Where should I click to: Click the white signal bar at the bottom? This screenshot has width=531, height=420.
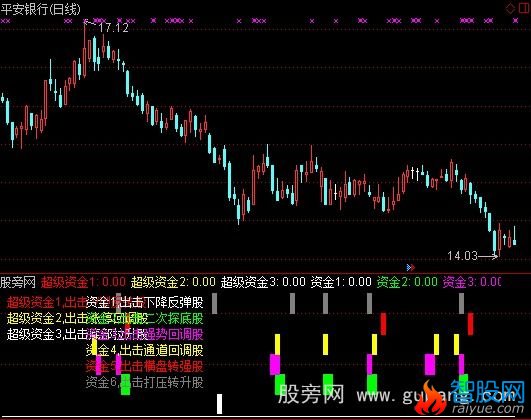(219, 404)
